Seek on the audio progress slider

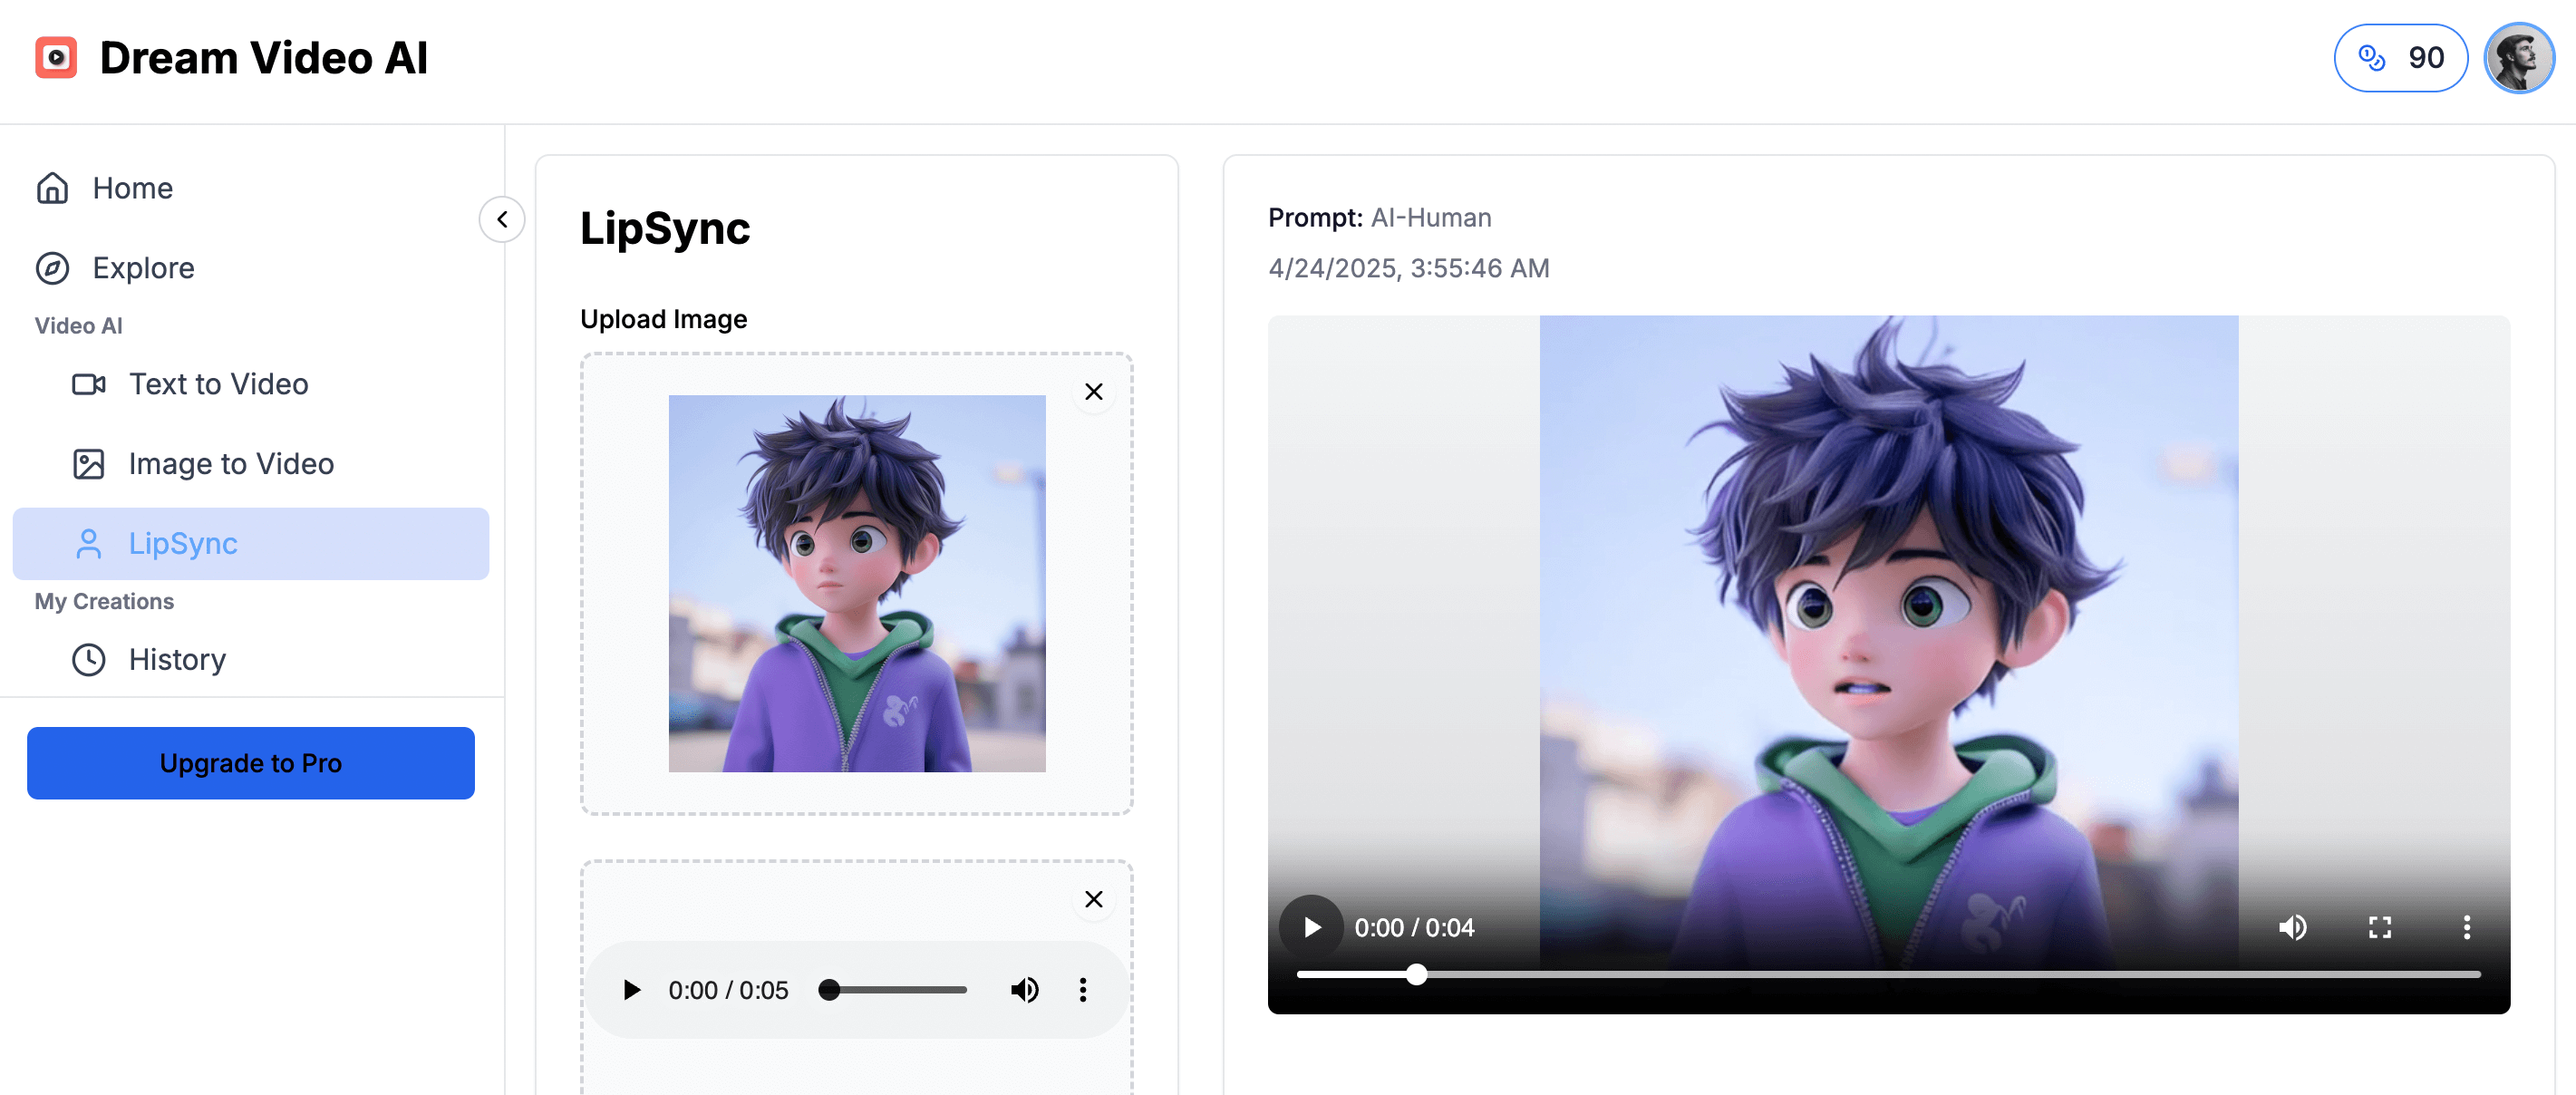tap(894, 990)
